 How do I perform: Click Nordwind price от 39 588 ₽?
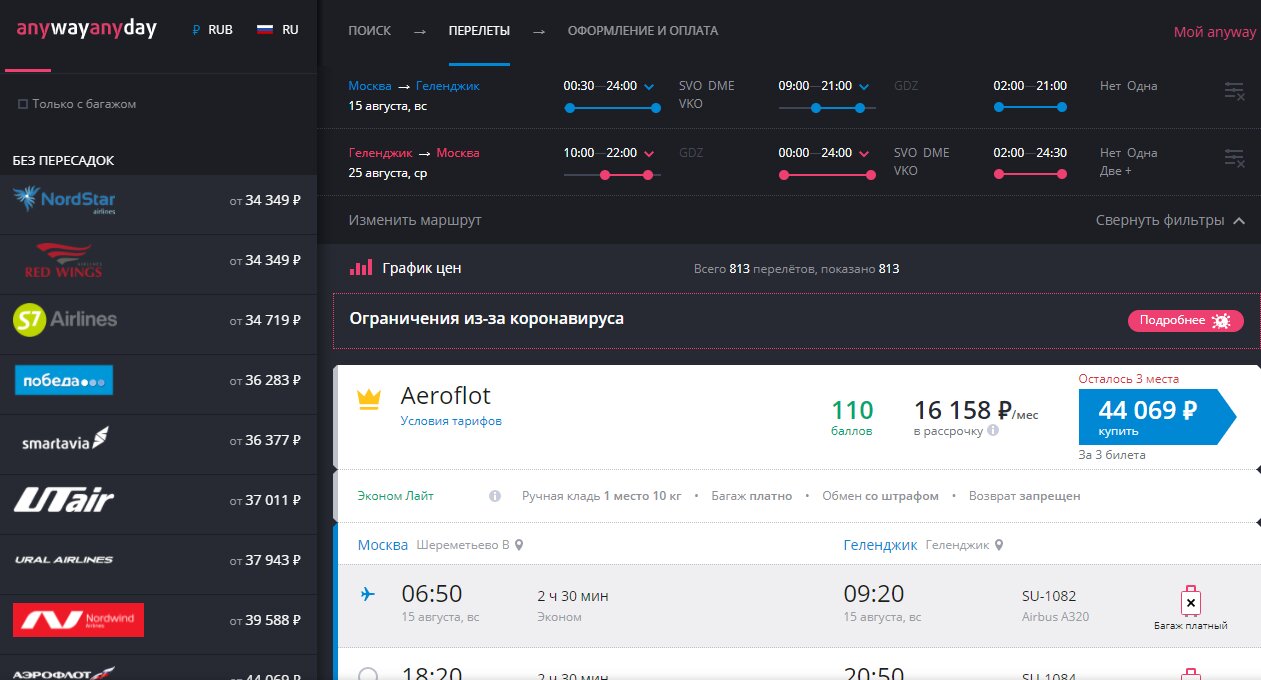click(265, 619)
